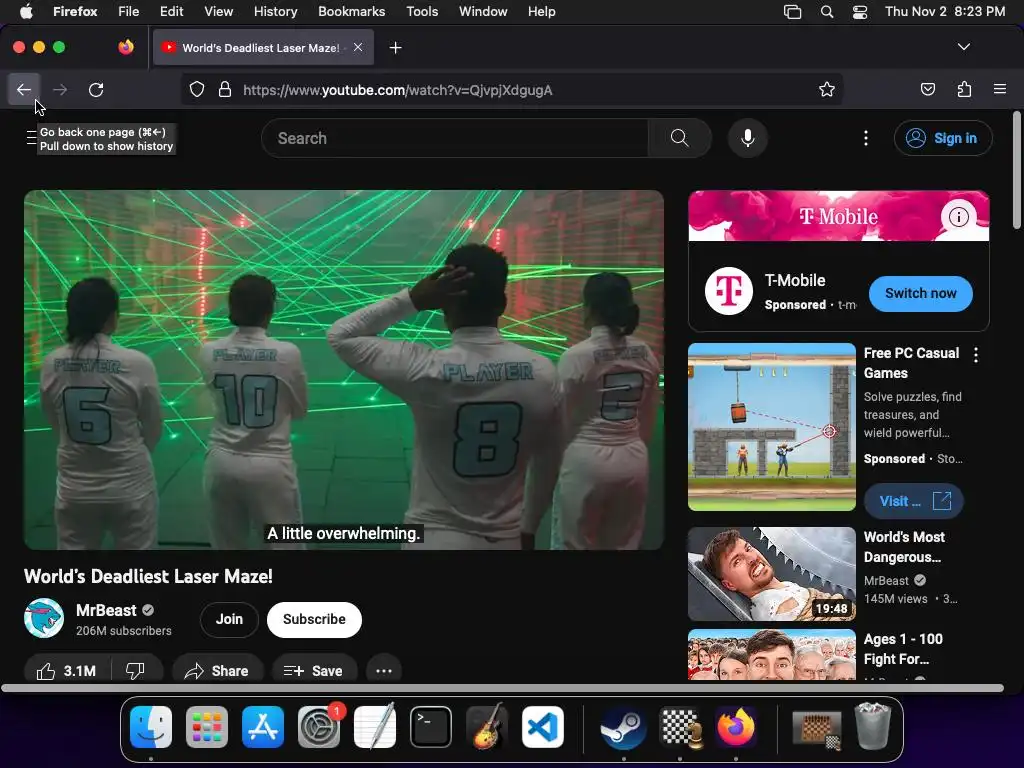Open the View menu
Image resolution: width=1024 pixels, height=768 pixels.
coord(218,11)
